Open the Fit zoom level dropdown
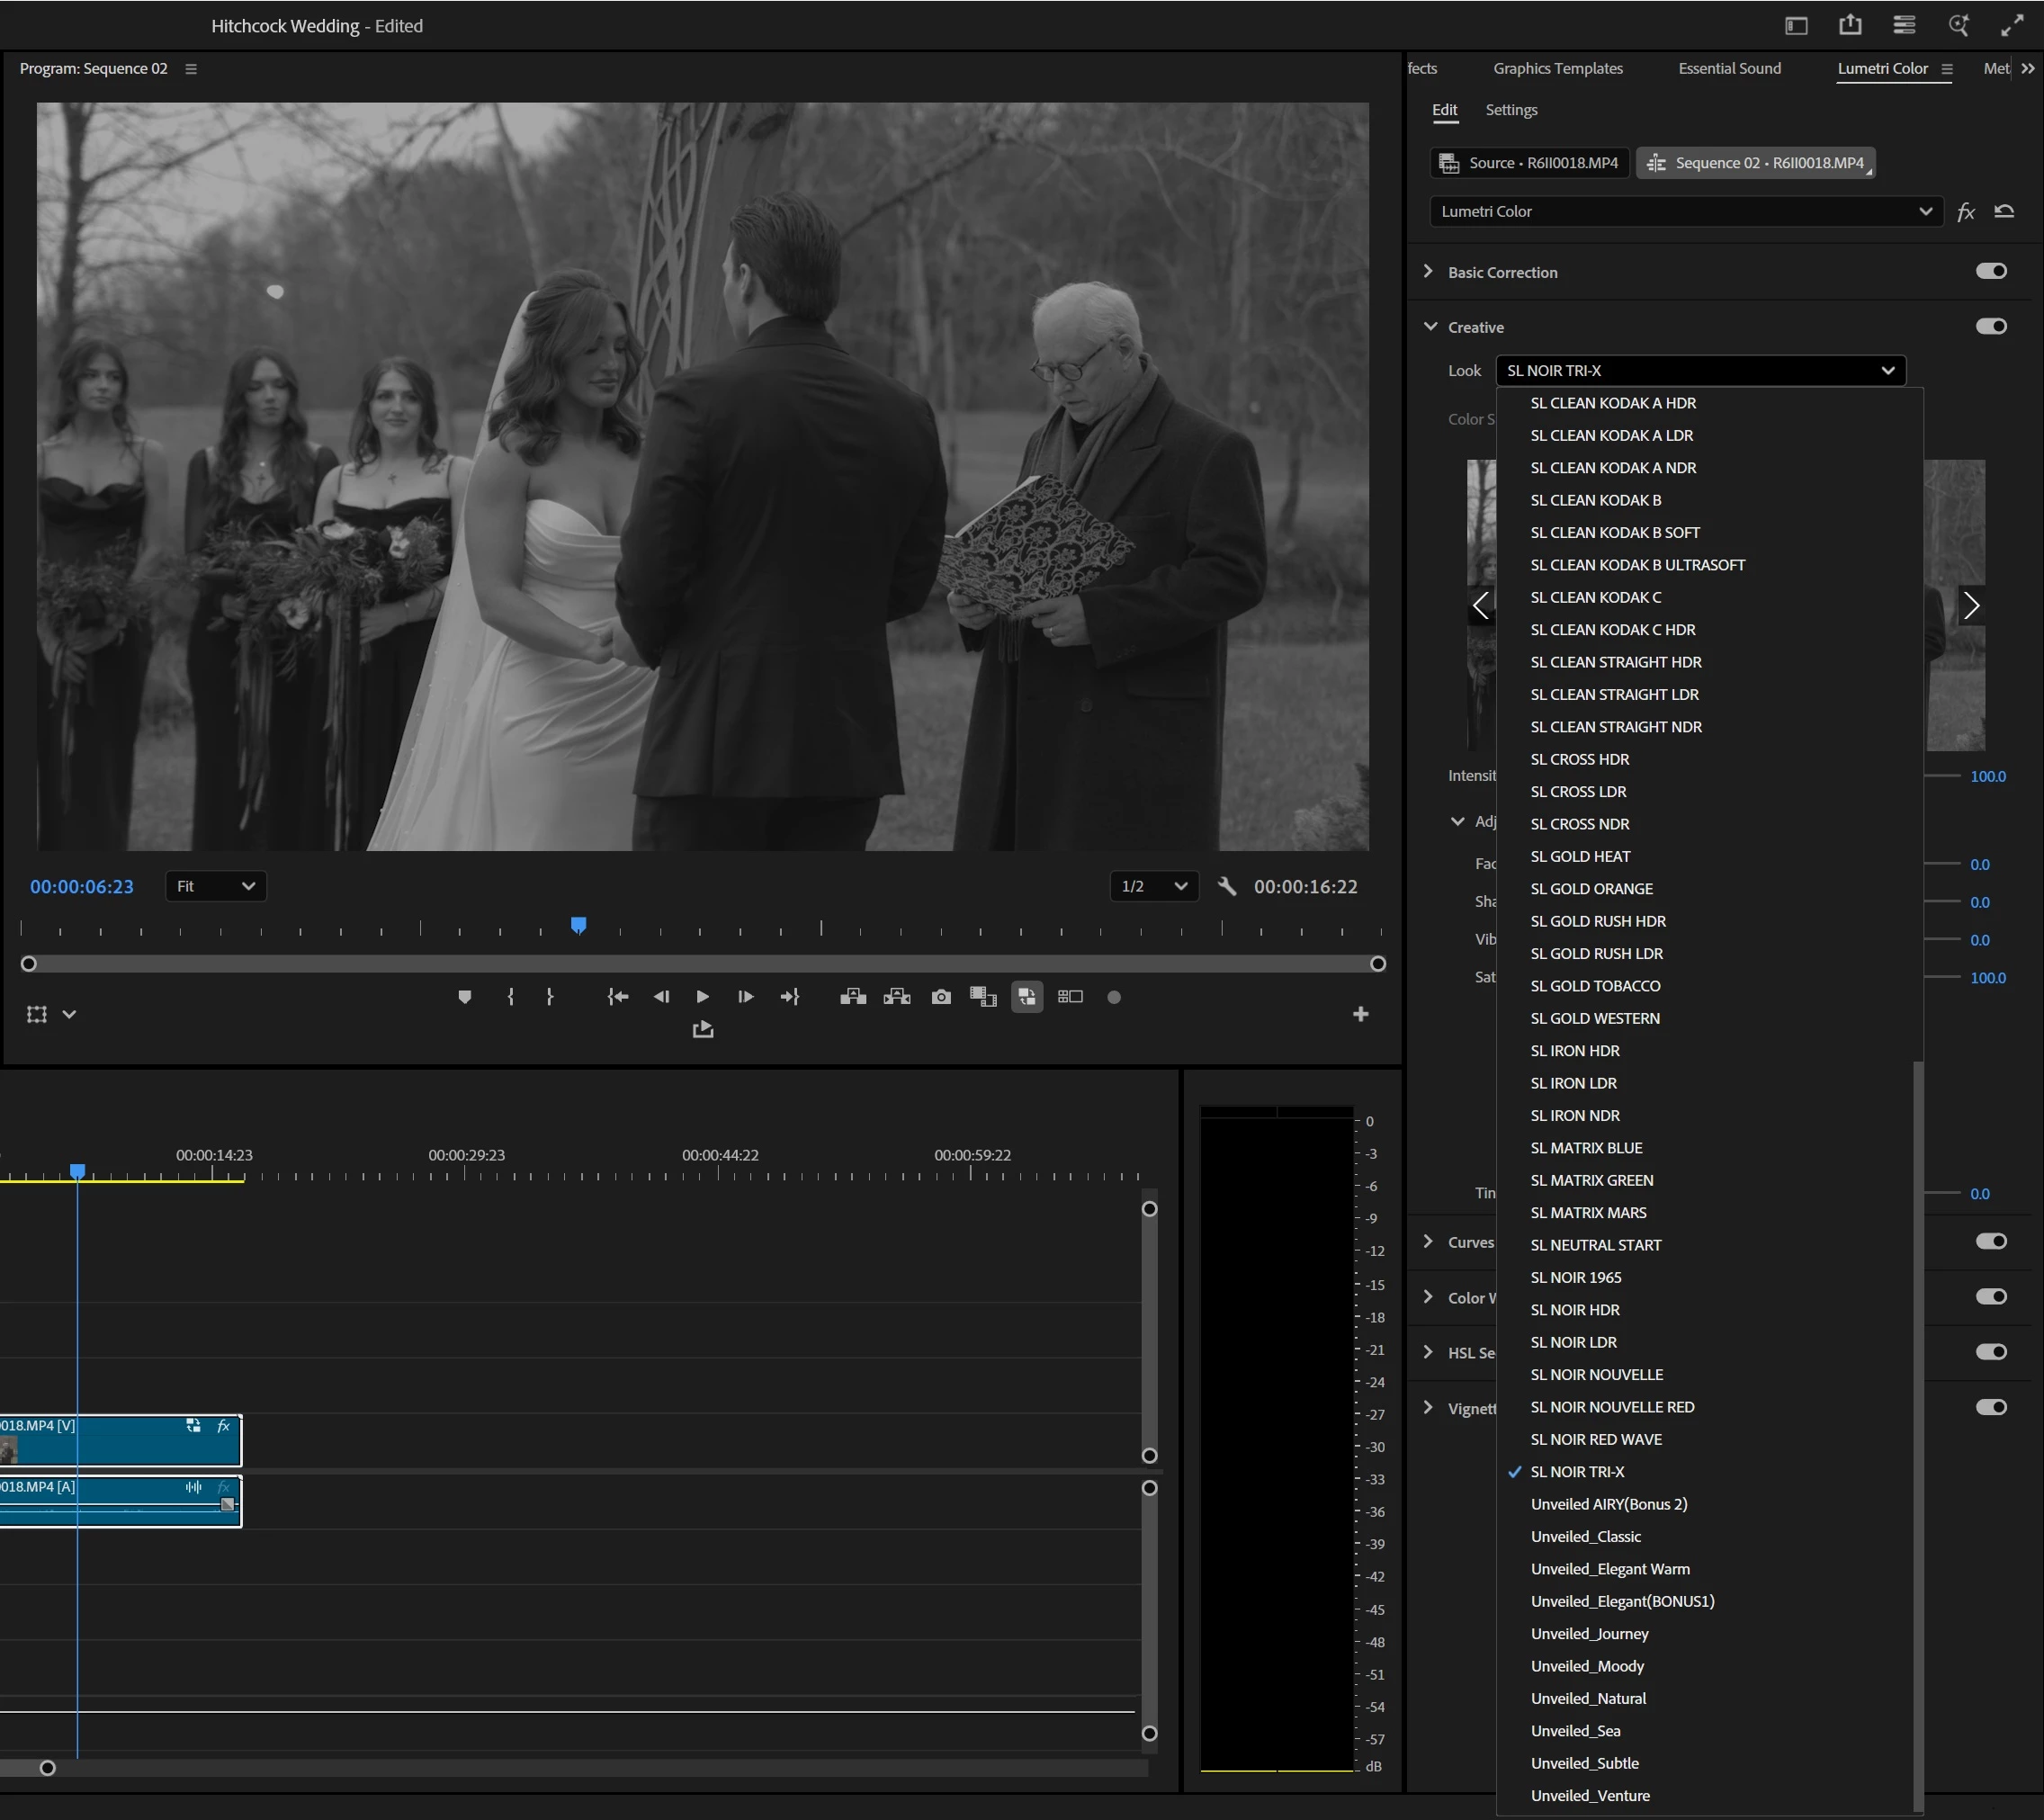This screenshot has height=1820, width=2044. click(215, 886)
